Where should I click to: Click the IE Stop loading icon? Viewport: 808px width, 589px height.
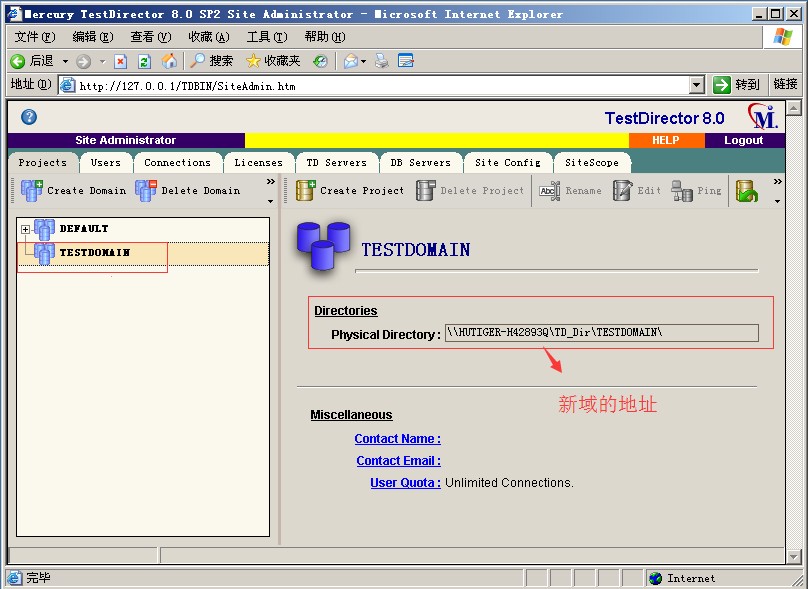pos(120,61)
